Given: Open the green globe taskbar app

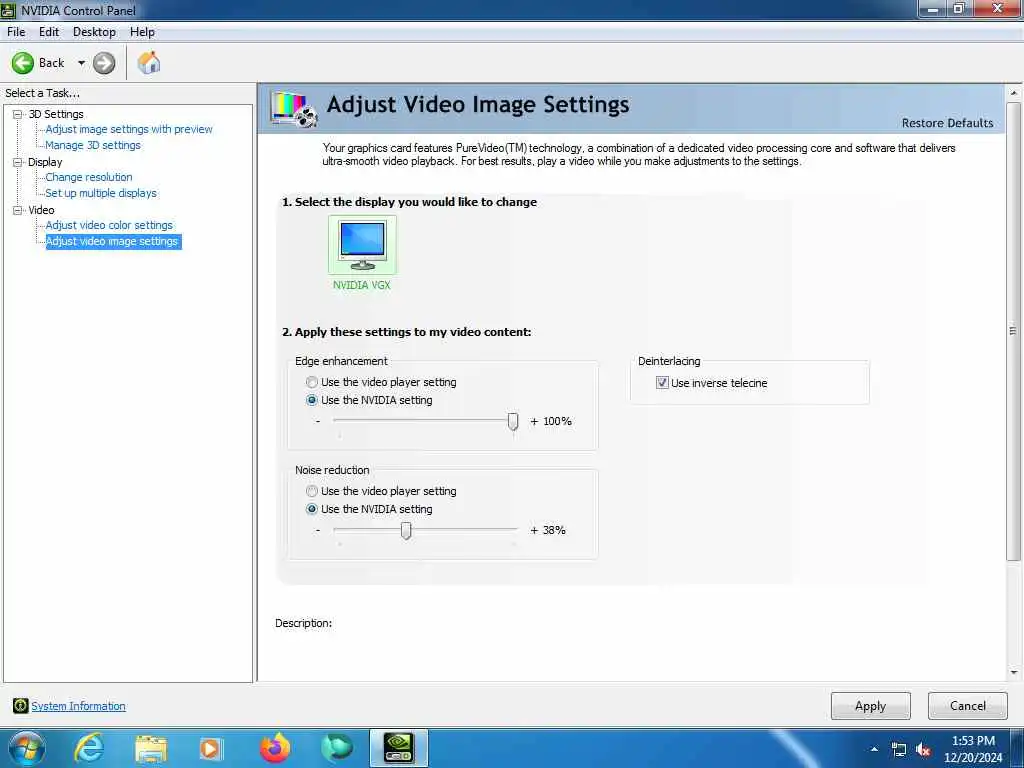Looking at the screenshot, I should pyautogui.click(x=337, y=748).
